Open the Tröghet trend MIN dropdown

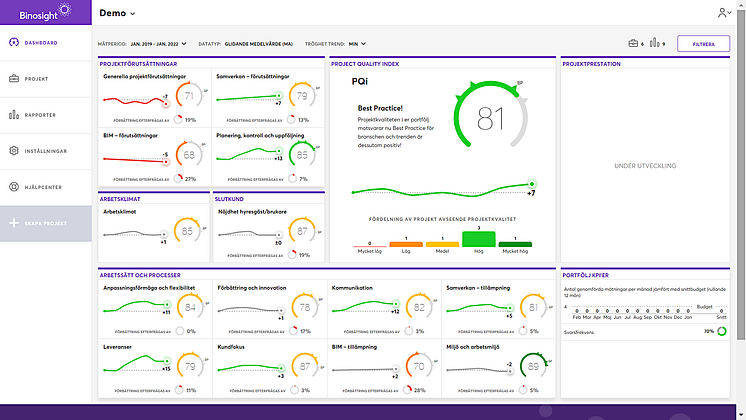click(x=357, y=44)
